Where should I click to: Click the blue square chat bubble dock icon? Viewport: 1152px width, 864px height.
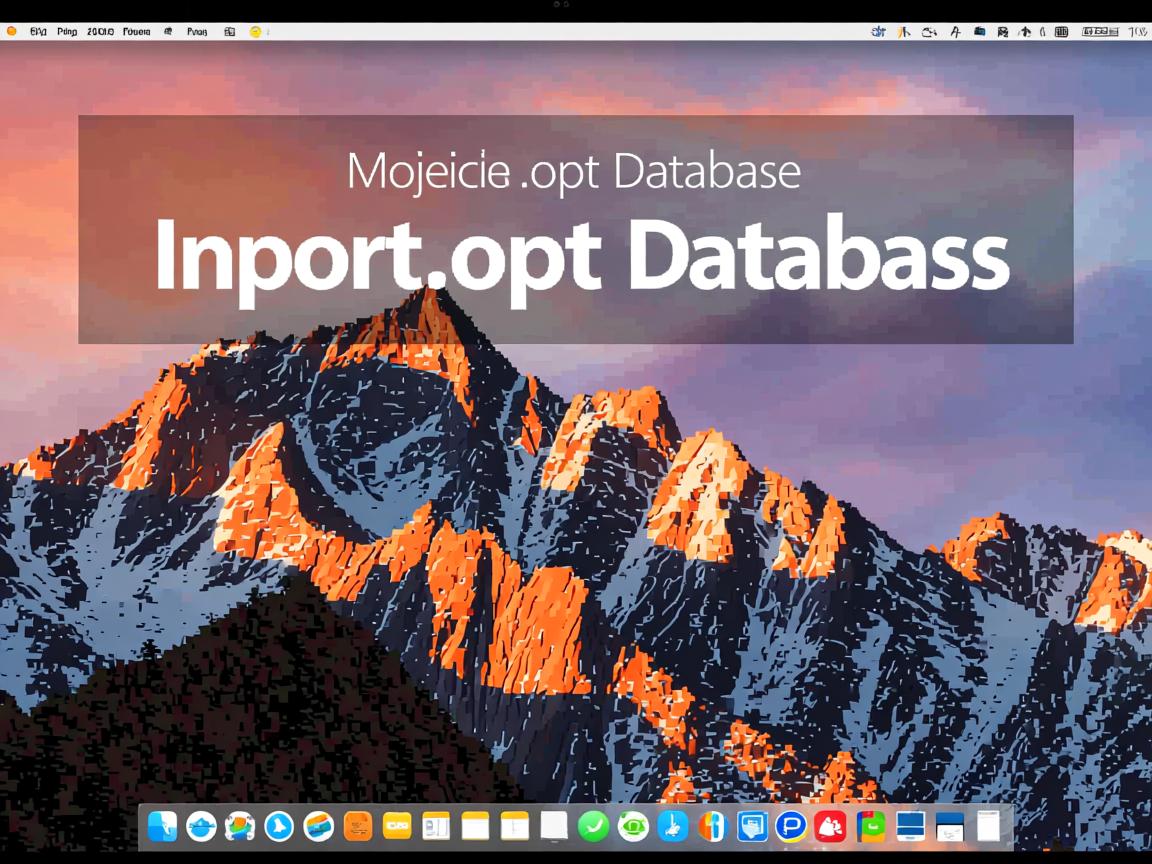751,826
